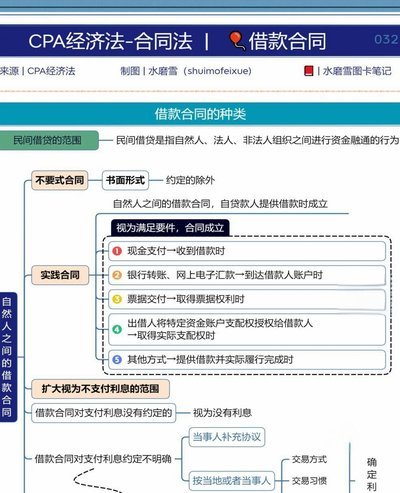Viewport: 400px width, 493px height.
Task: Click the 借款合同 title text
Action: coord(287,41)
